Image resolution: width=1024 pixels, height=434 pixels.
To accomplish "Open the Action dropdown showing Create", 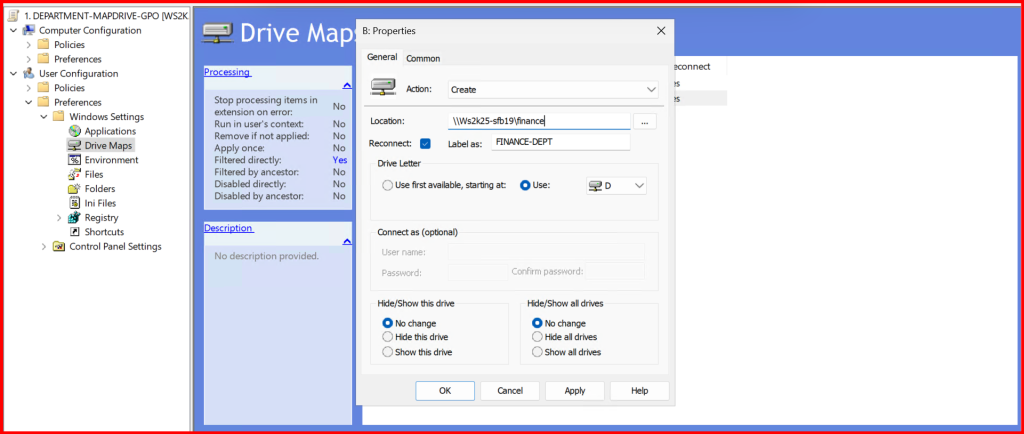I will (x=552, y=89).
